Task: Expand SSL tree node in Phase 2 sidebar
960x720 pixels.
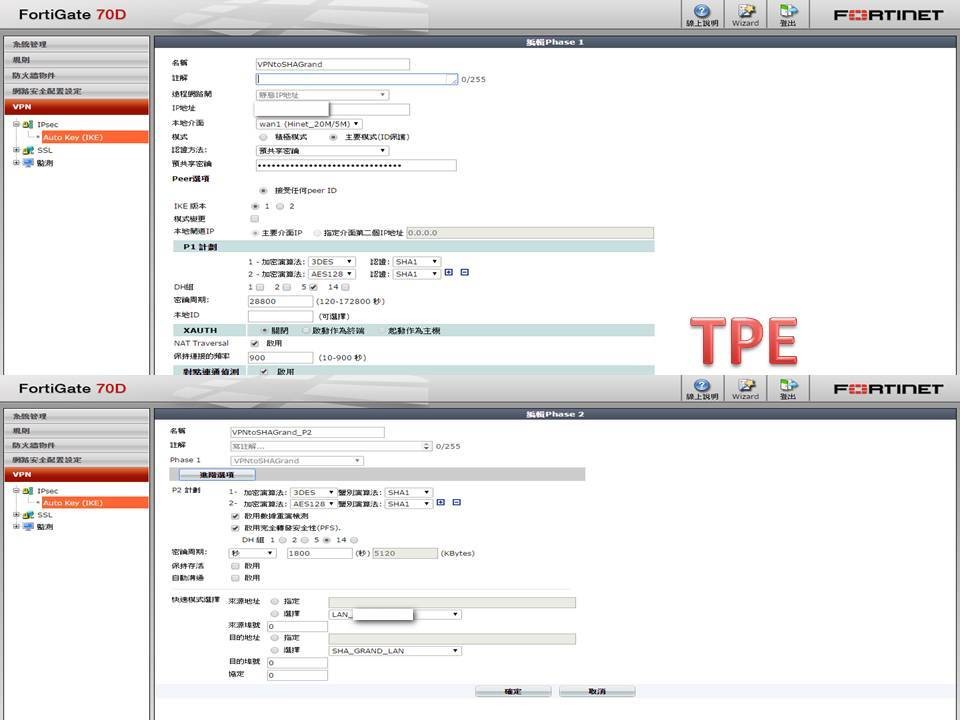Action: click(x=17, y=515)
